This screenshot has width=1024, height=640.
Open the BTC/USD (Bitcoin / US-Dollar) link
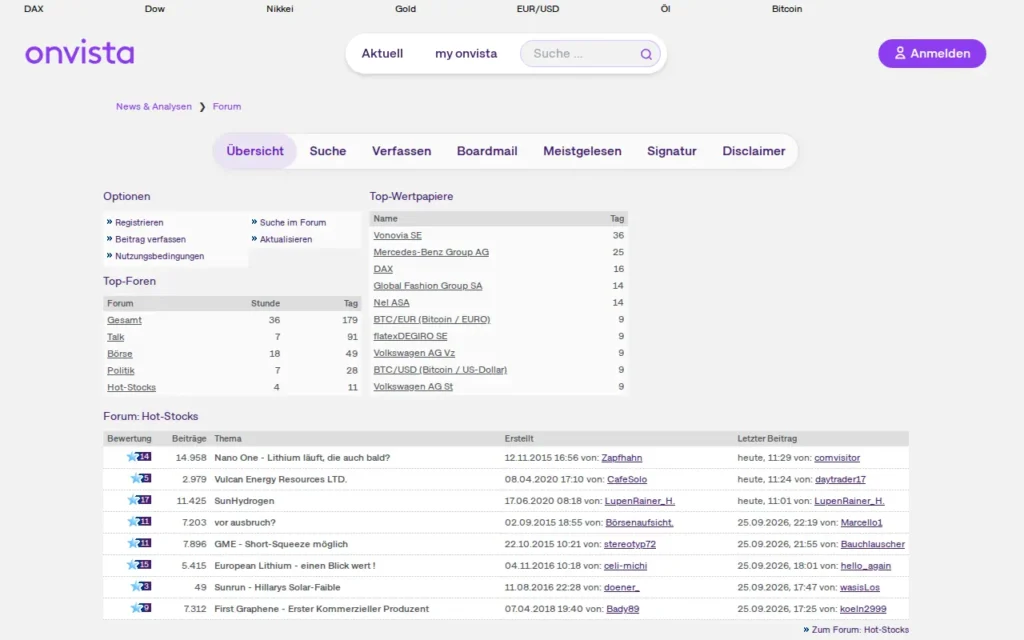coord(440,370)
